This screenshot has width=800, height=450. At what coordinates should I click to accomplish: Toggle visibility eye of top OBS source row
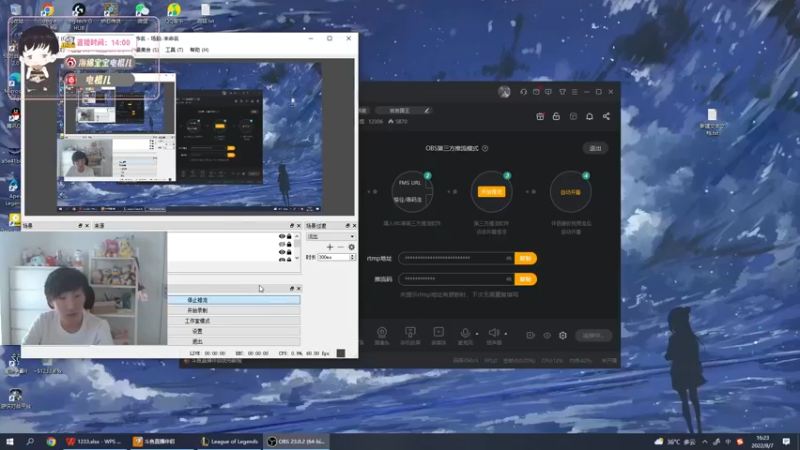click(282, 236)
